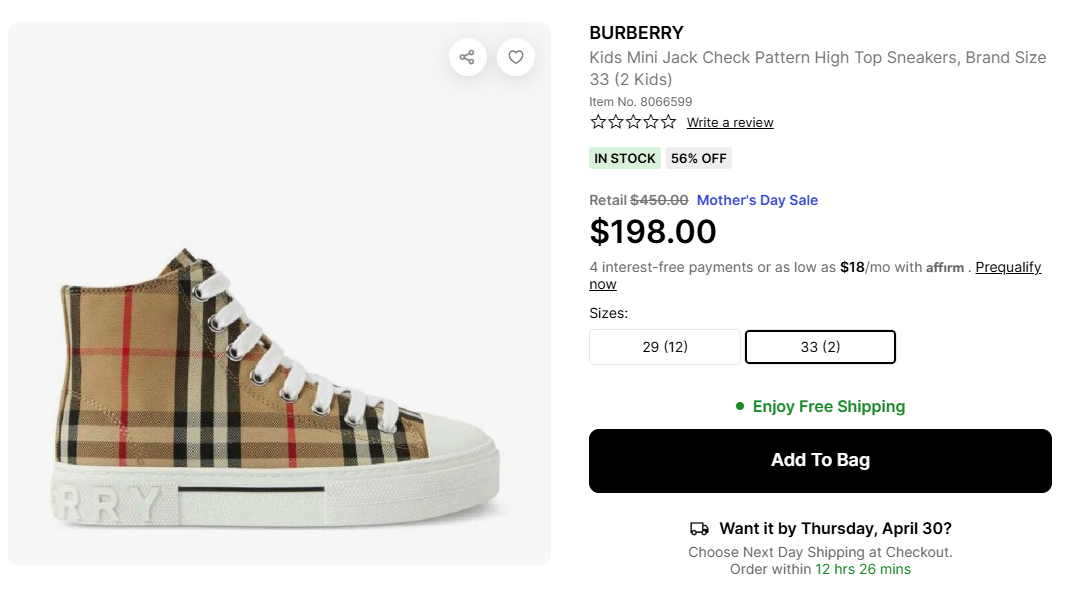Give five stars using the last star
The height and width of the screenshot is (595, 1067).
point(668,122)
